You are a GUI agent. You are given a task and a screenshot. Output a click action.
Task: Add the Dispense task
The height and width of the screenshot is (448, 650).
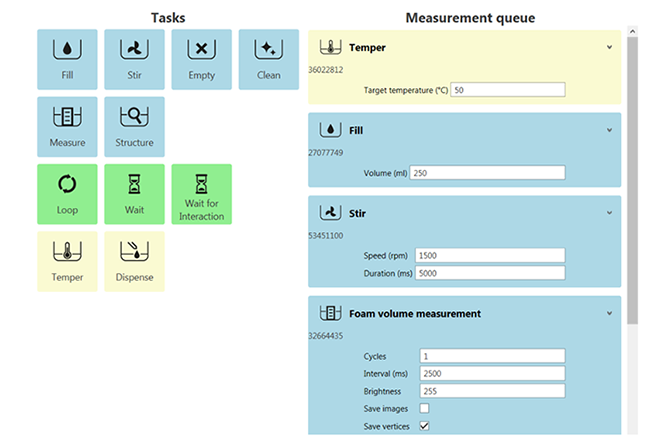coord(134,261)
